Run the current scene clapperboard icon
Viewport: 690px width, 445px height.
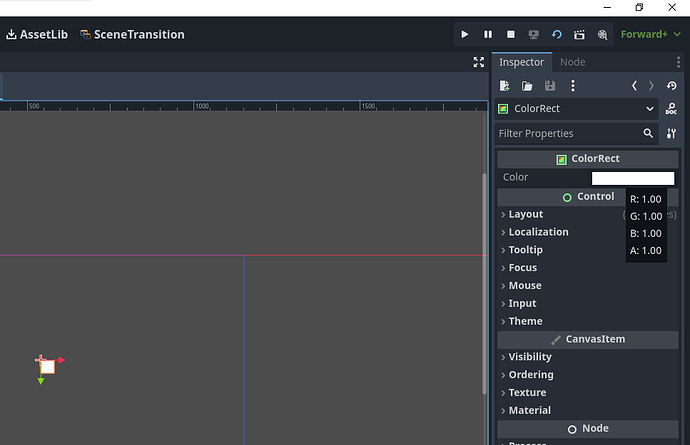(580, 34)
